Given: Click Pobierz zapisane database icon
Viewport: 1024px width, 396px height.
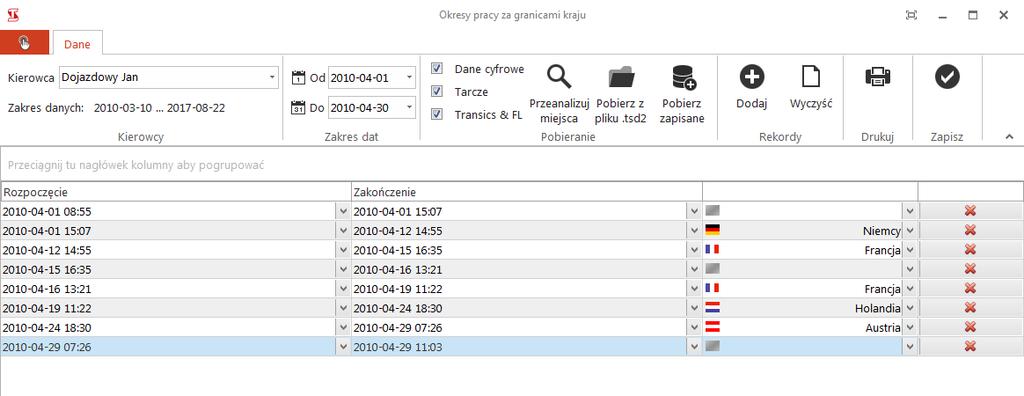Looking at the screenshot, I should (x=684, y=77).
